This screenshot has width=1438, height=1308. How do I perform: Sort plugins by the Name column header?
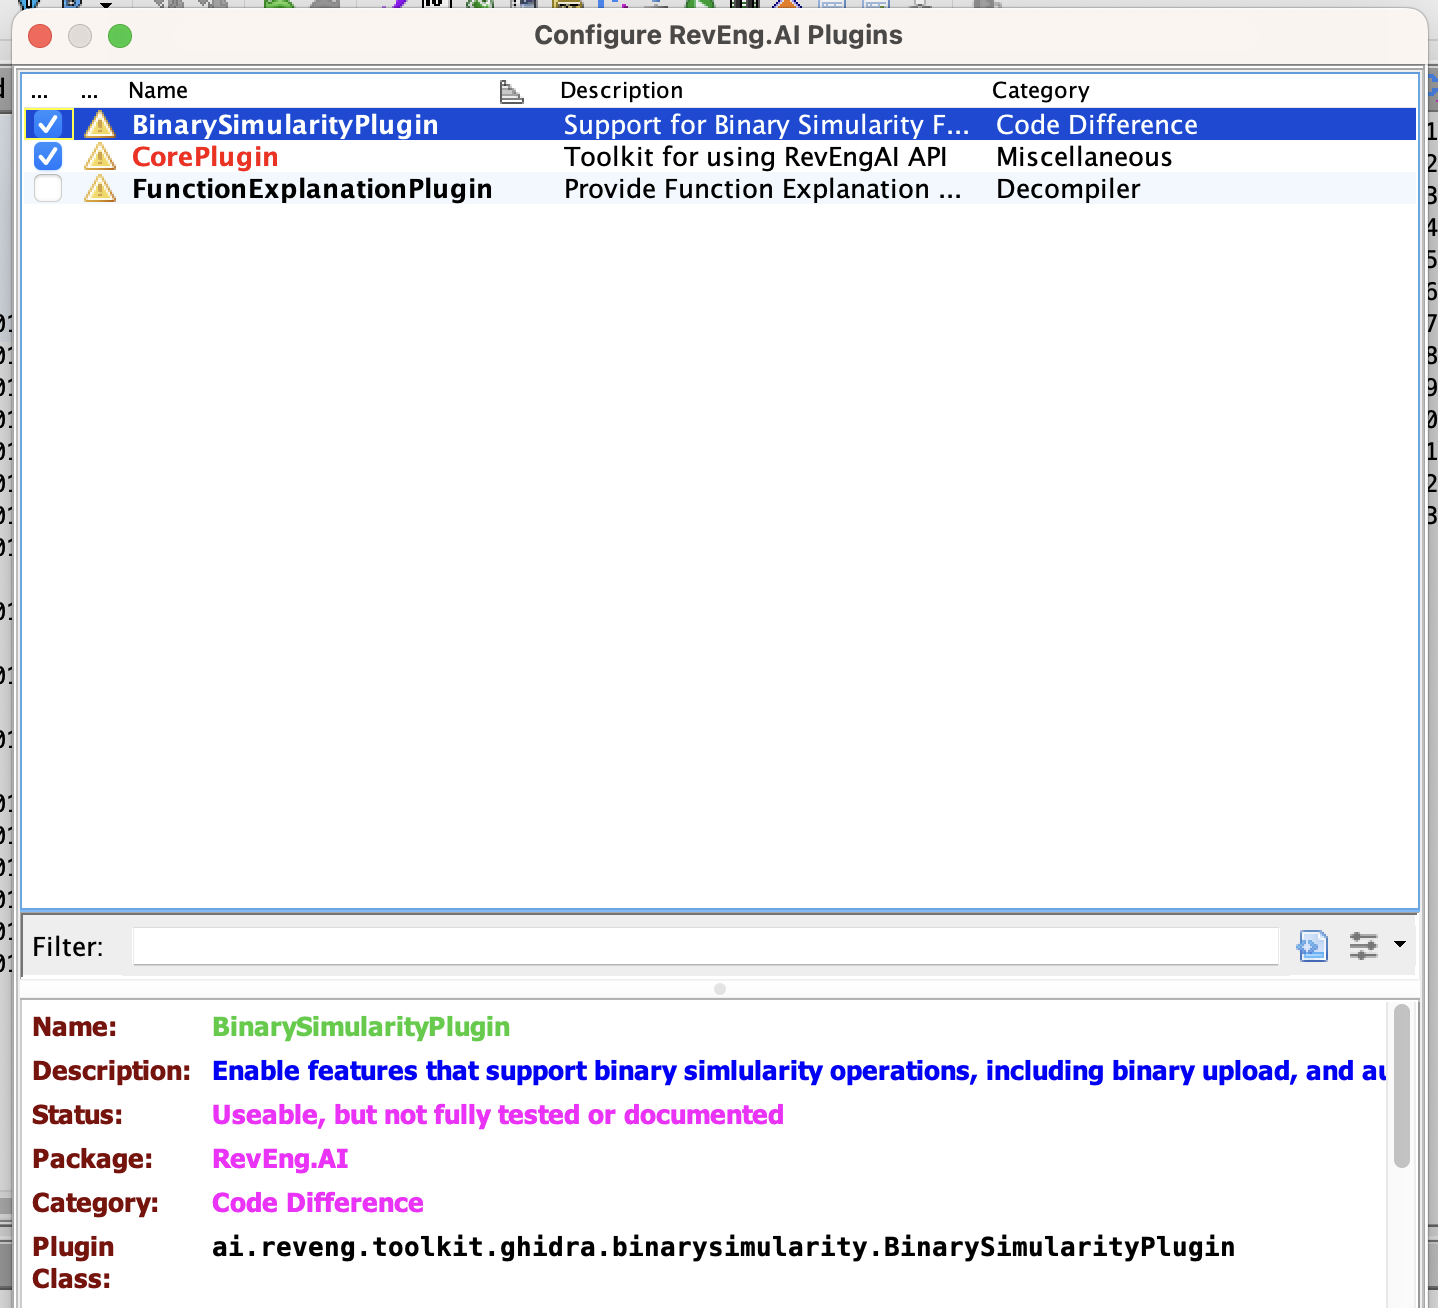pos(158,90)
